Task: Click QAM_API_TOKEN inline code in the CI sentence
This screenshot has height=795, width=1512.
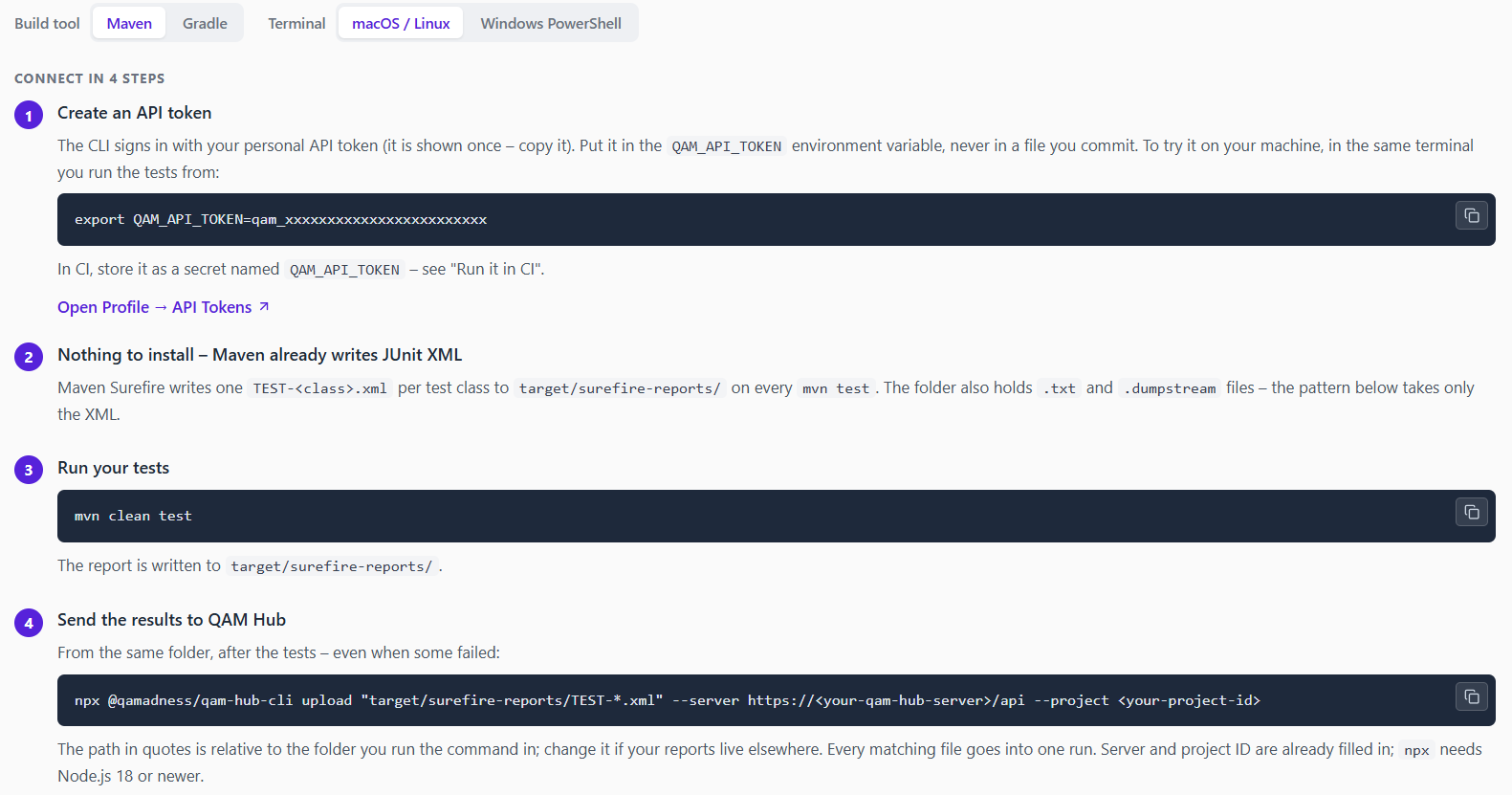Action: [x=344, y=270]
